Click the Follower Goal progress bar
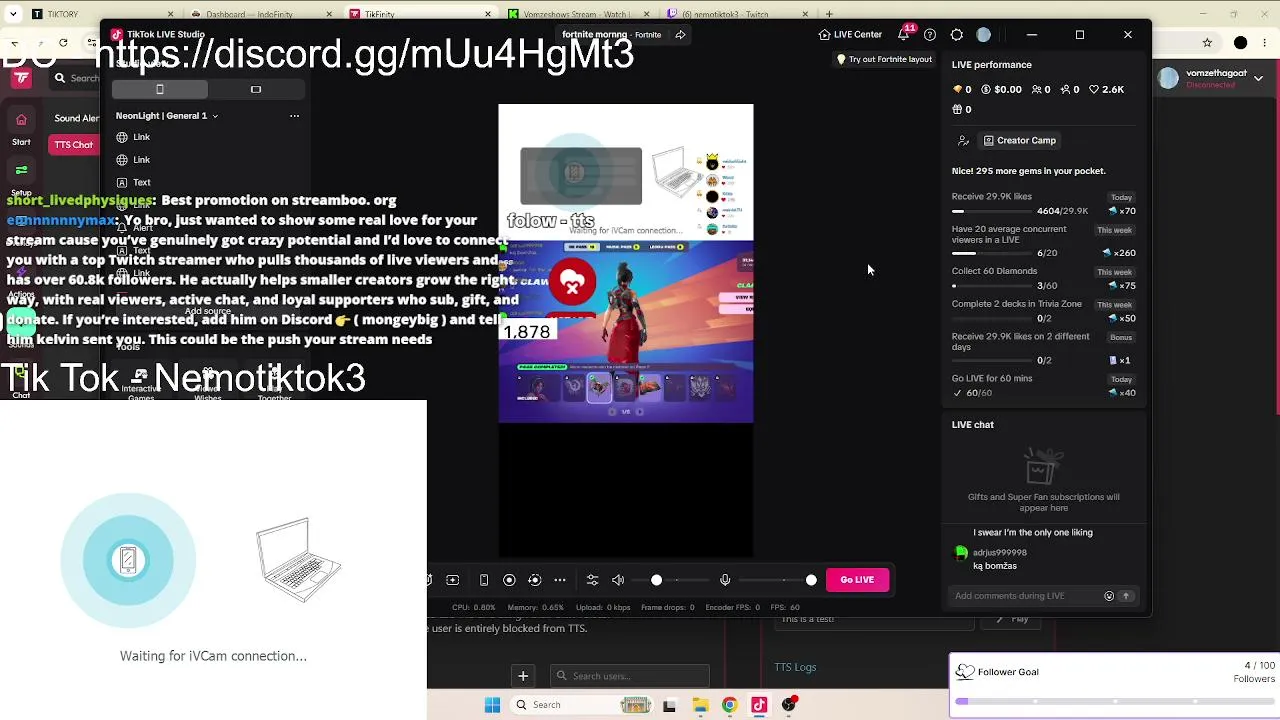 (x=1114, y=702)
